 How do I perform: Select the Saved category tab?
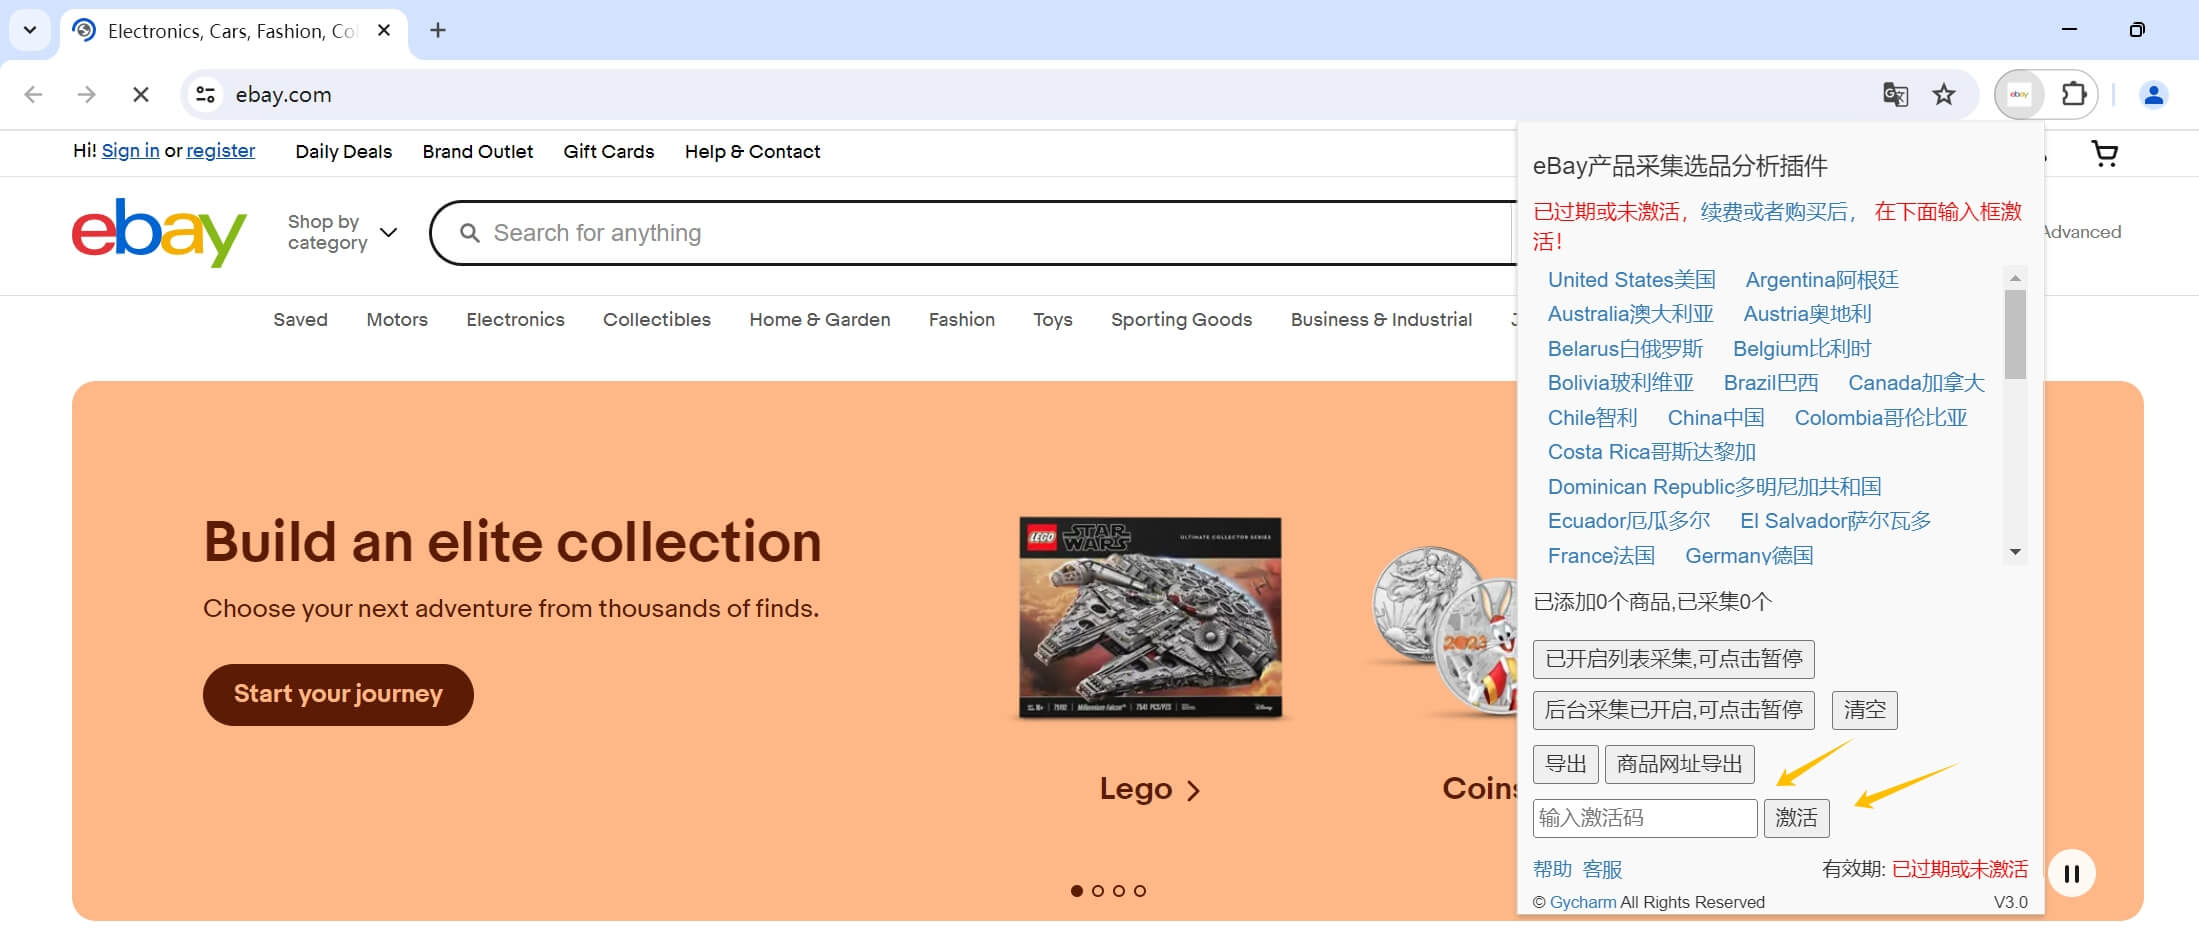(x=300, y=319)
